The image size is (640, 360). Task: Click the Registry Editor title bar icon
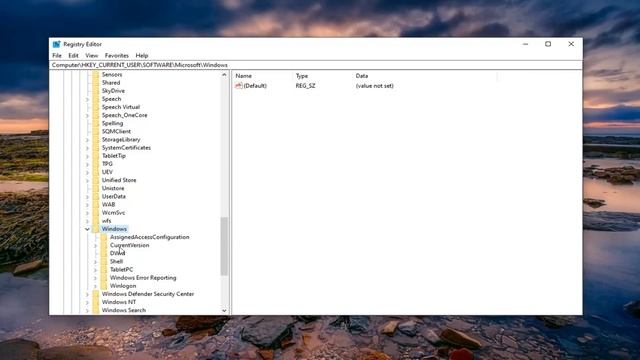pyautogui.click(x=56, y=44)
